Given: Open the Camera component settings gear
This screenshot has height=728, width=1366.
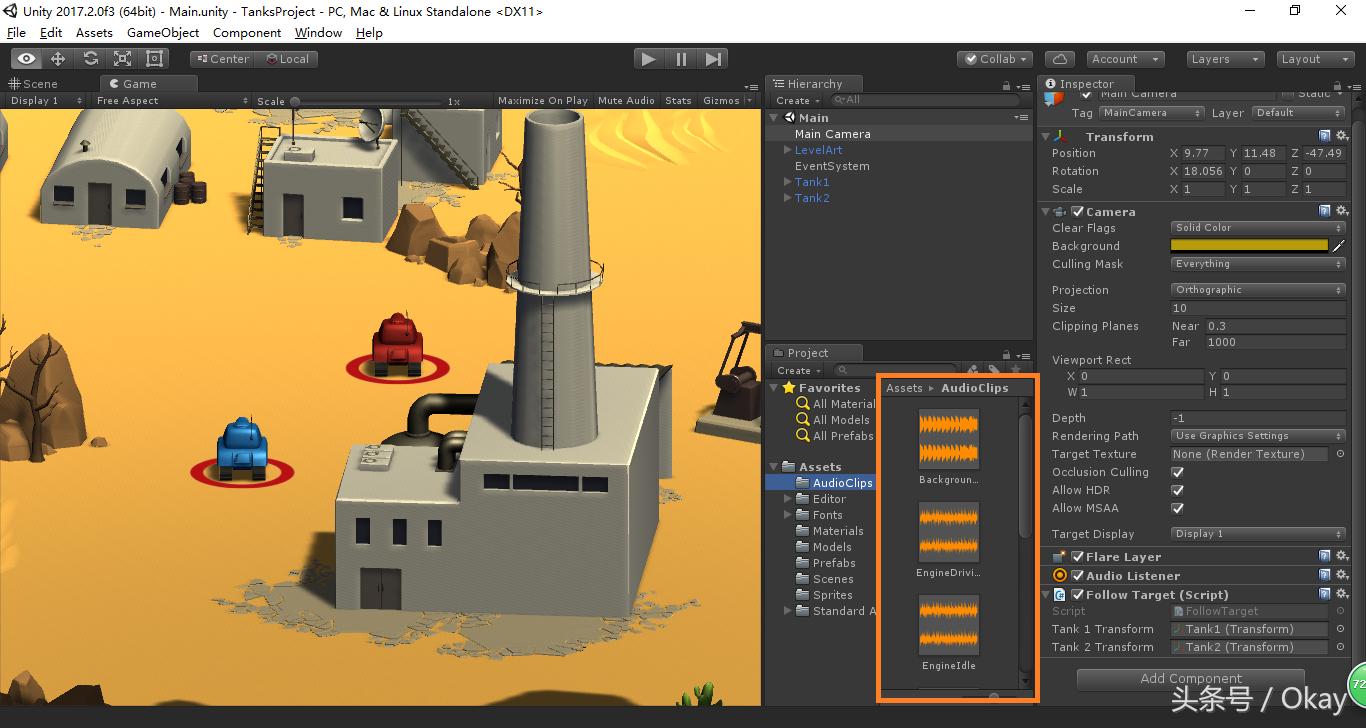Looking at the screenshot, I should (x=1342, y=211).
